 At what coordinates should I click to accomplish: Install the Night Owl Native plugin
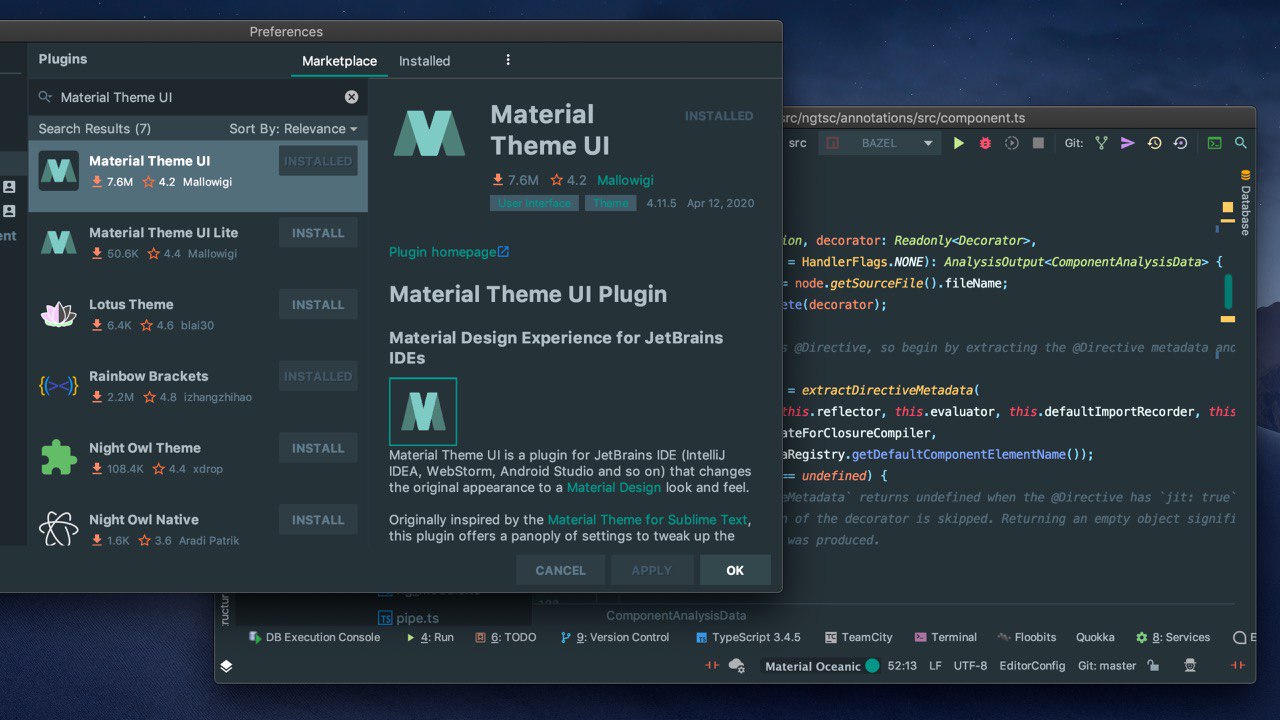tap(318, 520)
